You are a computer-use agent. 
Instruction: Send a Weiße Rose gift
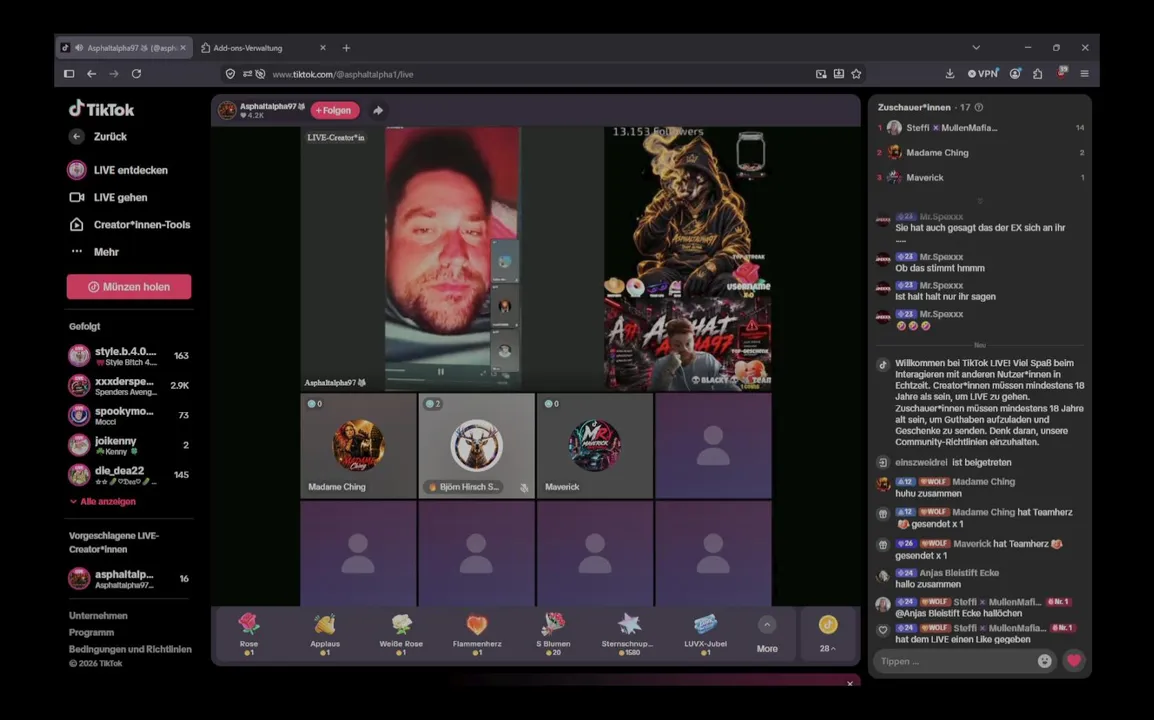click(x=401, y=633)
